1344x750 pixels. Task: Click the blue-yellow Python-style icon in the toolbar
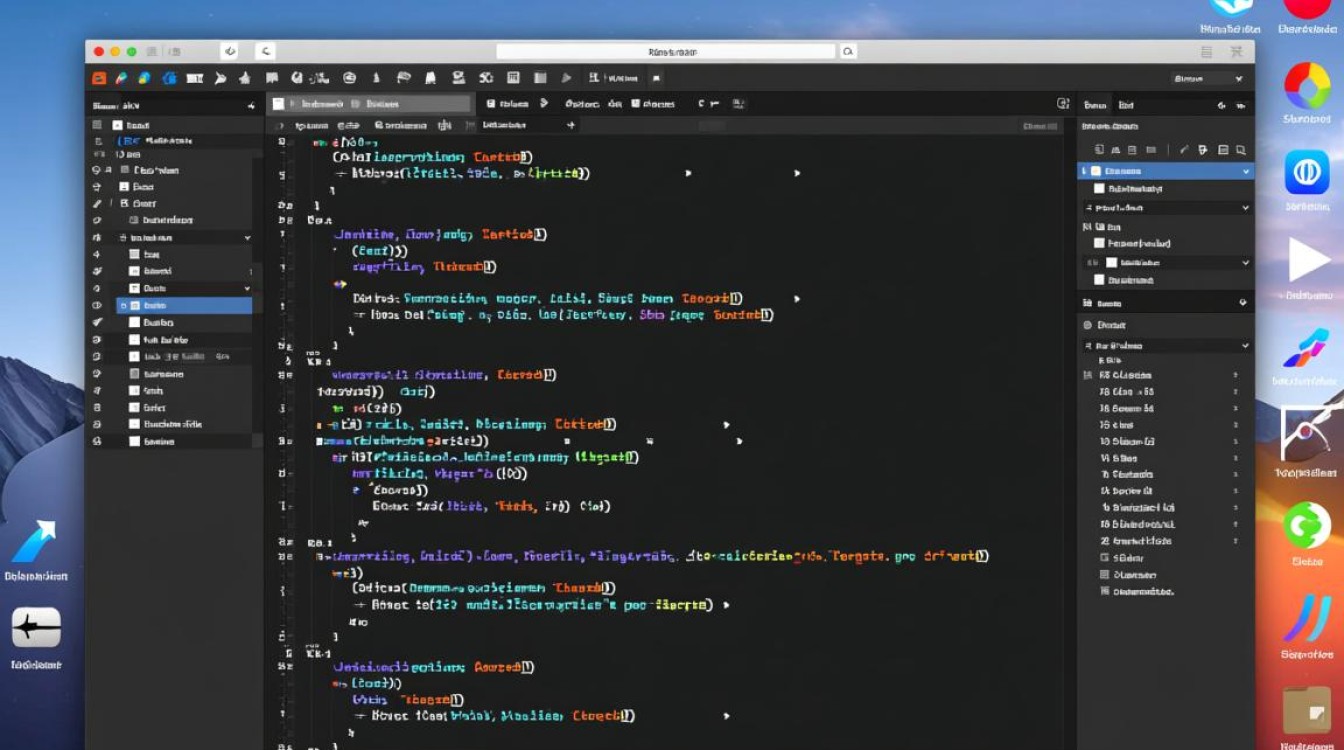point(144,78)
